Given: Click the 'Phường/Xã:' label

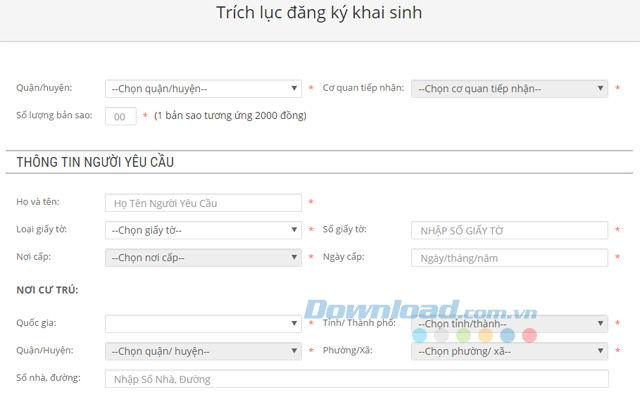Looking at the screenshot, I should (x=347, y=350).
